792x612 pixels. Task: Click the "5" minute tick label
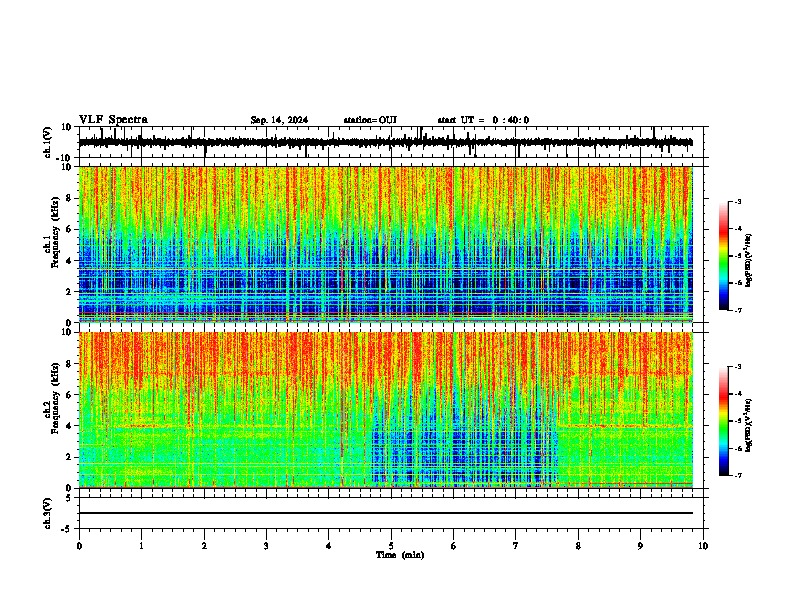391,546
